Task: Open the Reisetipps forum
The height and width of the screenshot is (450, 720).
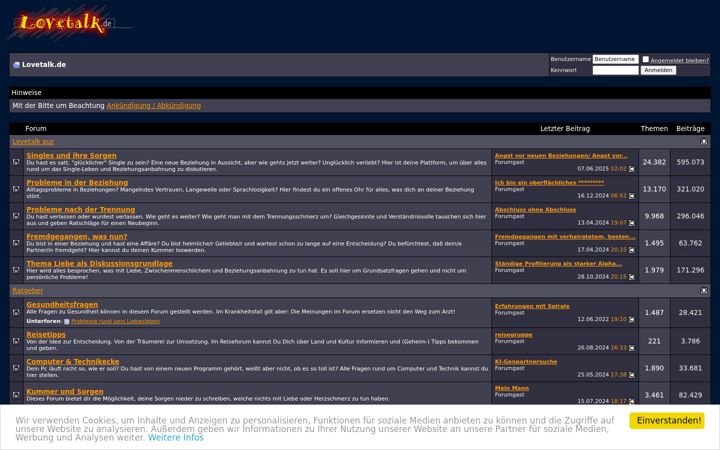Action: [x=46, y=335]
